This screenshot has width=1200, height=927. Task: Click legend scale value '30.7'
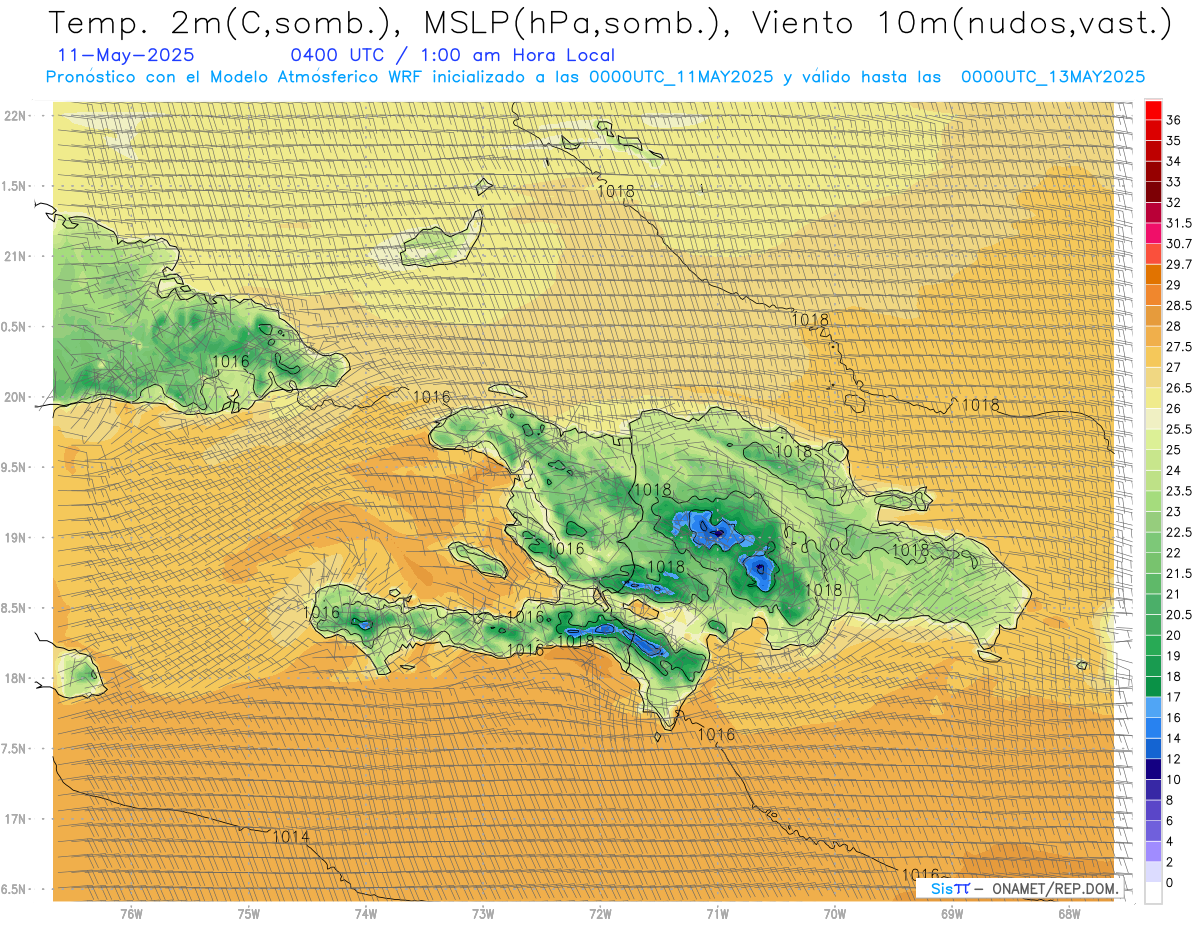[x=1179, y=244]
